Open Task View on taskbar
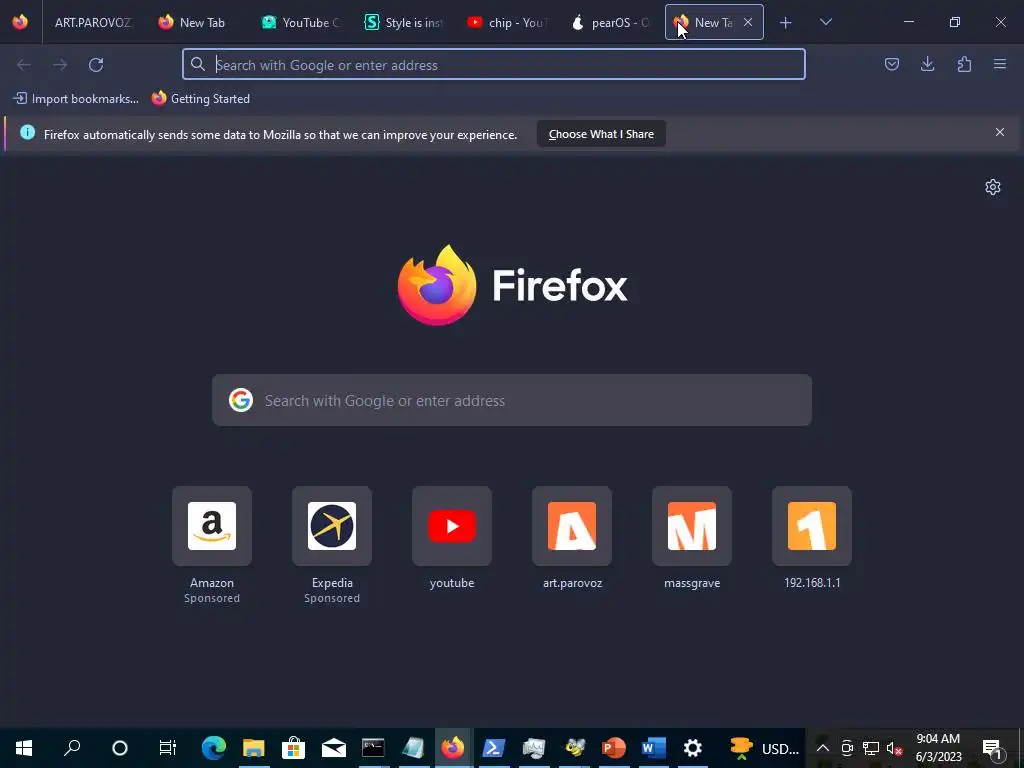Viewport: 1024px width, 768px height. tap(168, 748)
